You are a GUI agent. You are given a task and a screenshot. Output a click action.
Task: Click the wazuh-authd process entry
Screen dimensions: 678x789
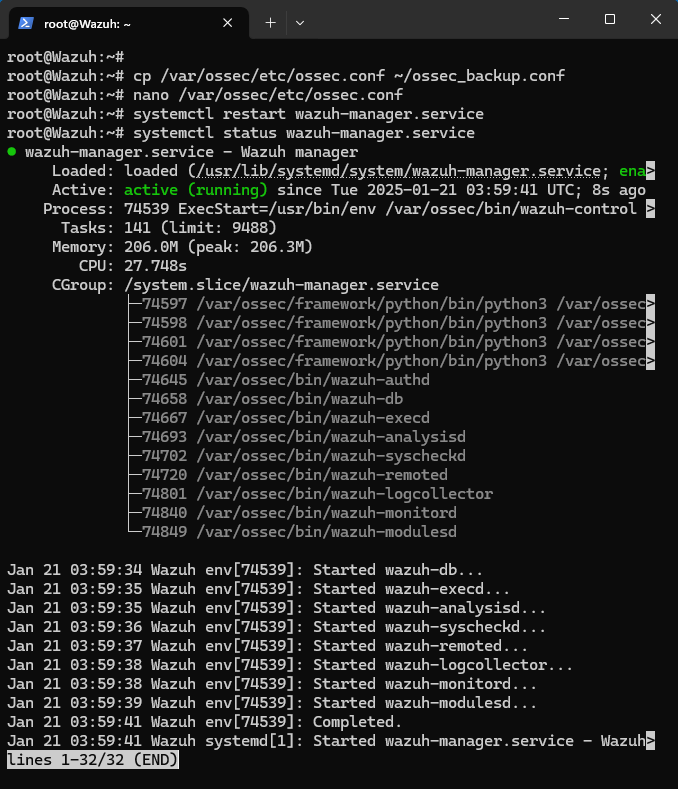pyautogui.click(x=312, y=380)
